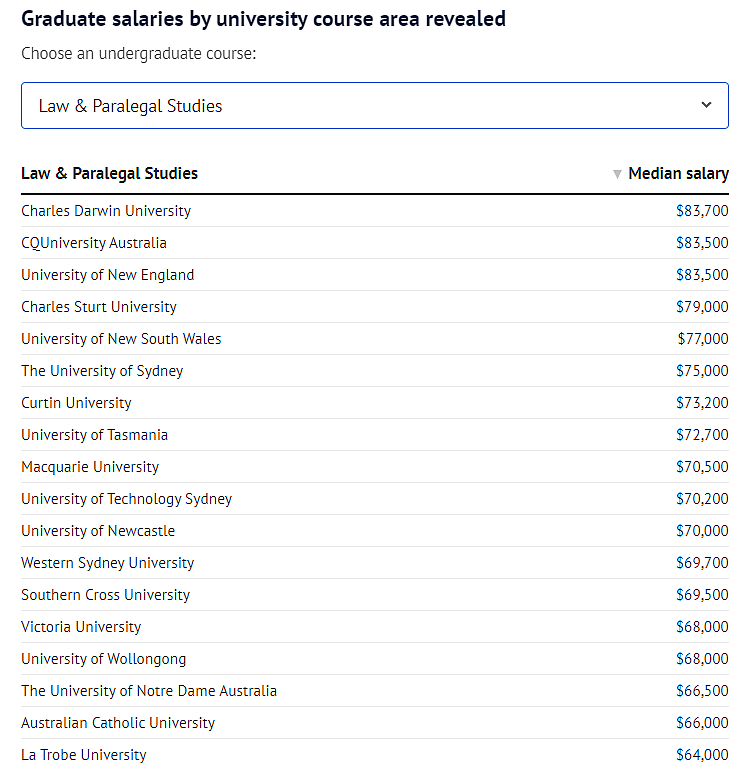Click The University of Notre Dame Australia
Viewport: 751px width, 780px height.
click(x=149, y=691)
